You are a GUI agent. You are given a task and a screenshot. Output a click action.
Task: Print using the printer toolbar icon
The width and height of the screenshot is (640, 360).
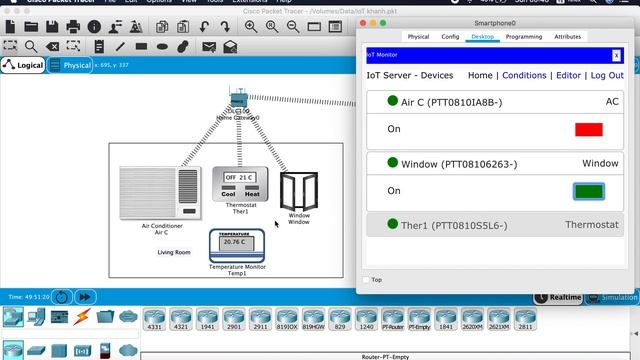[x=73, y=27]
